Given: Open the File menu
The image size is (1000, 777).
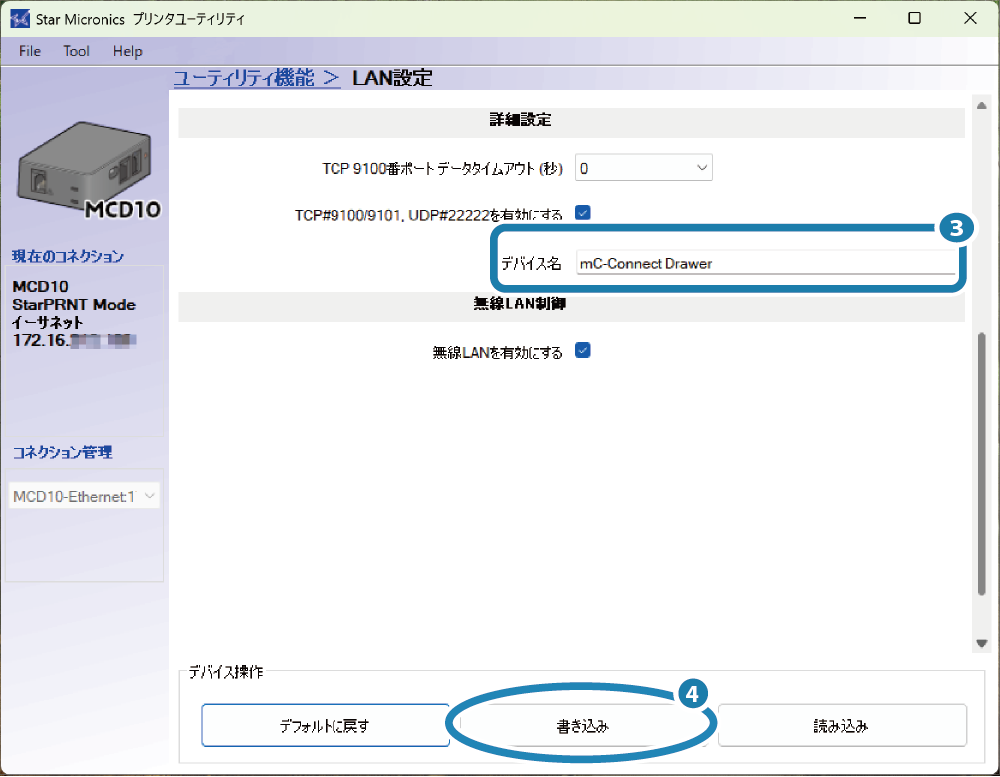Looking at the screenshot, I should point(30,51).
